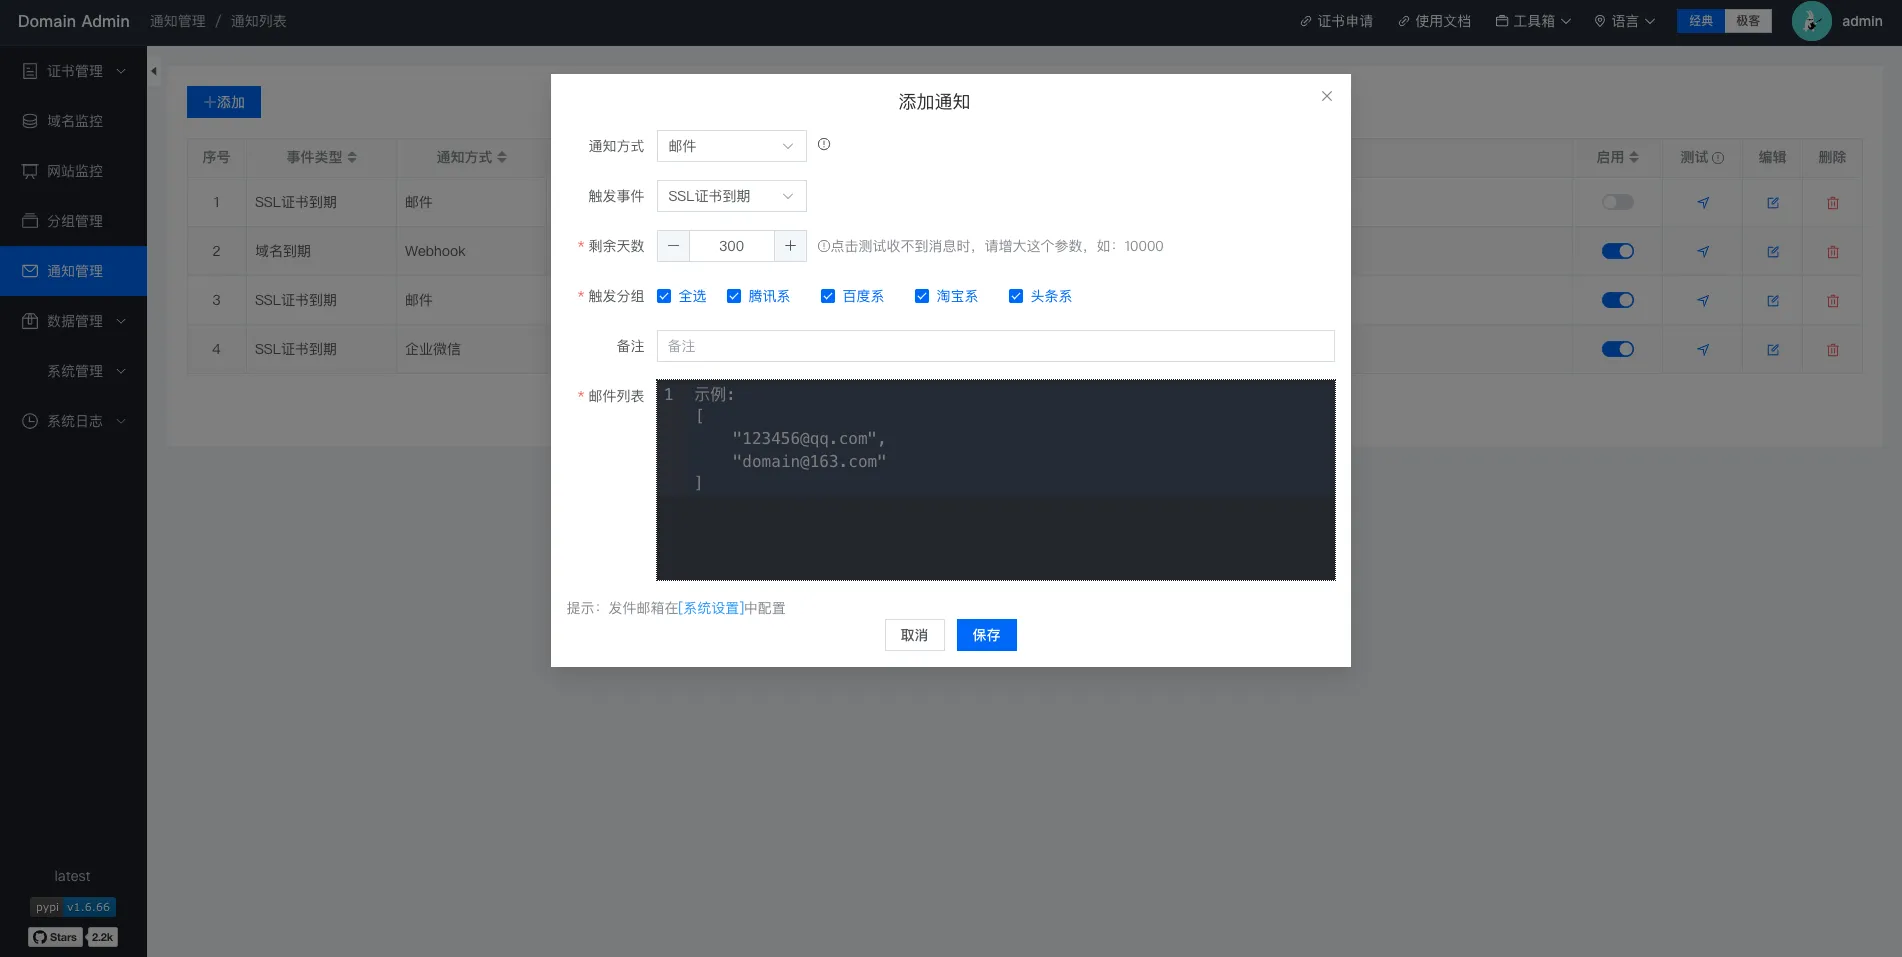
Task: Open the 通知方式 dropdown showing 邮件
Action: [731, 146]
